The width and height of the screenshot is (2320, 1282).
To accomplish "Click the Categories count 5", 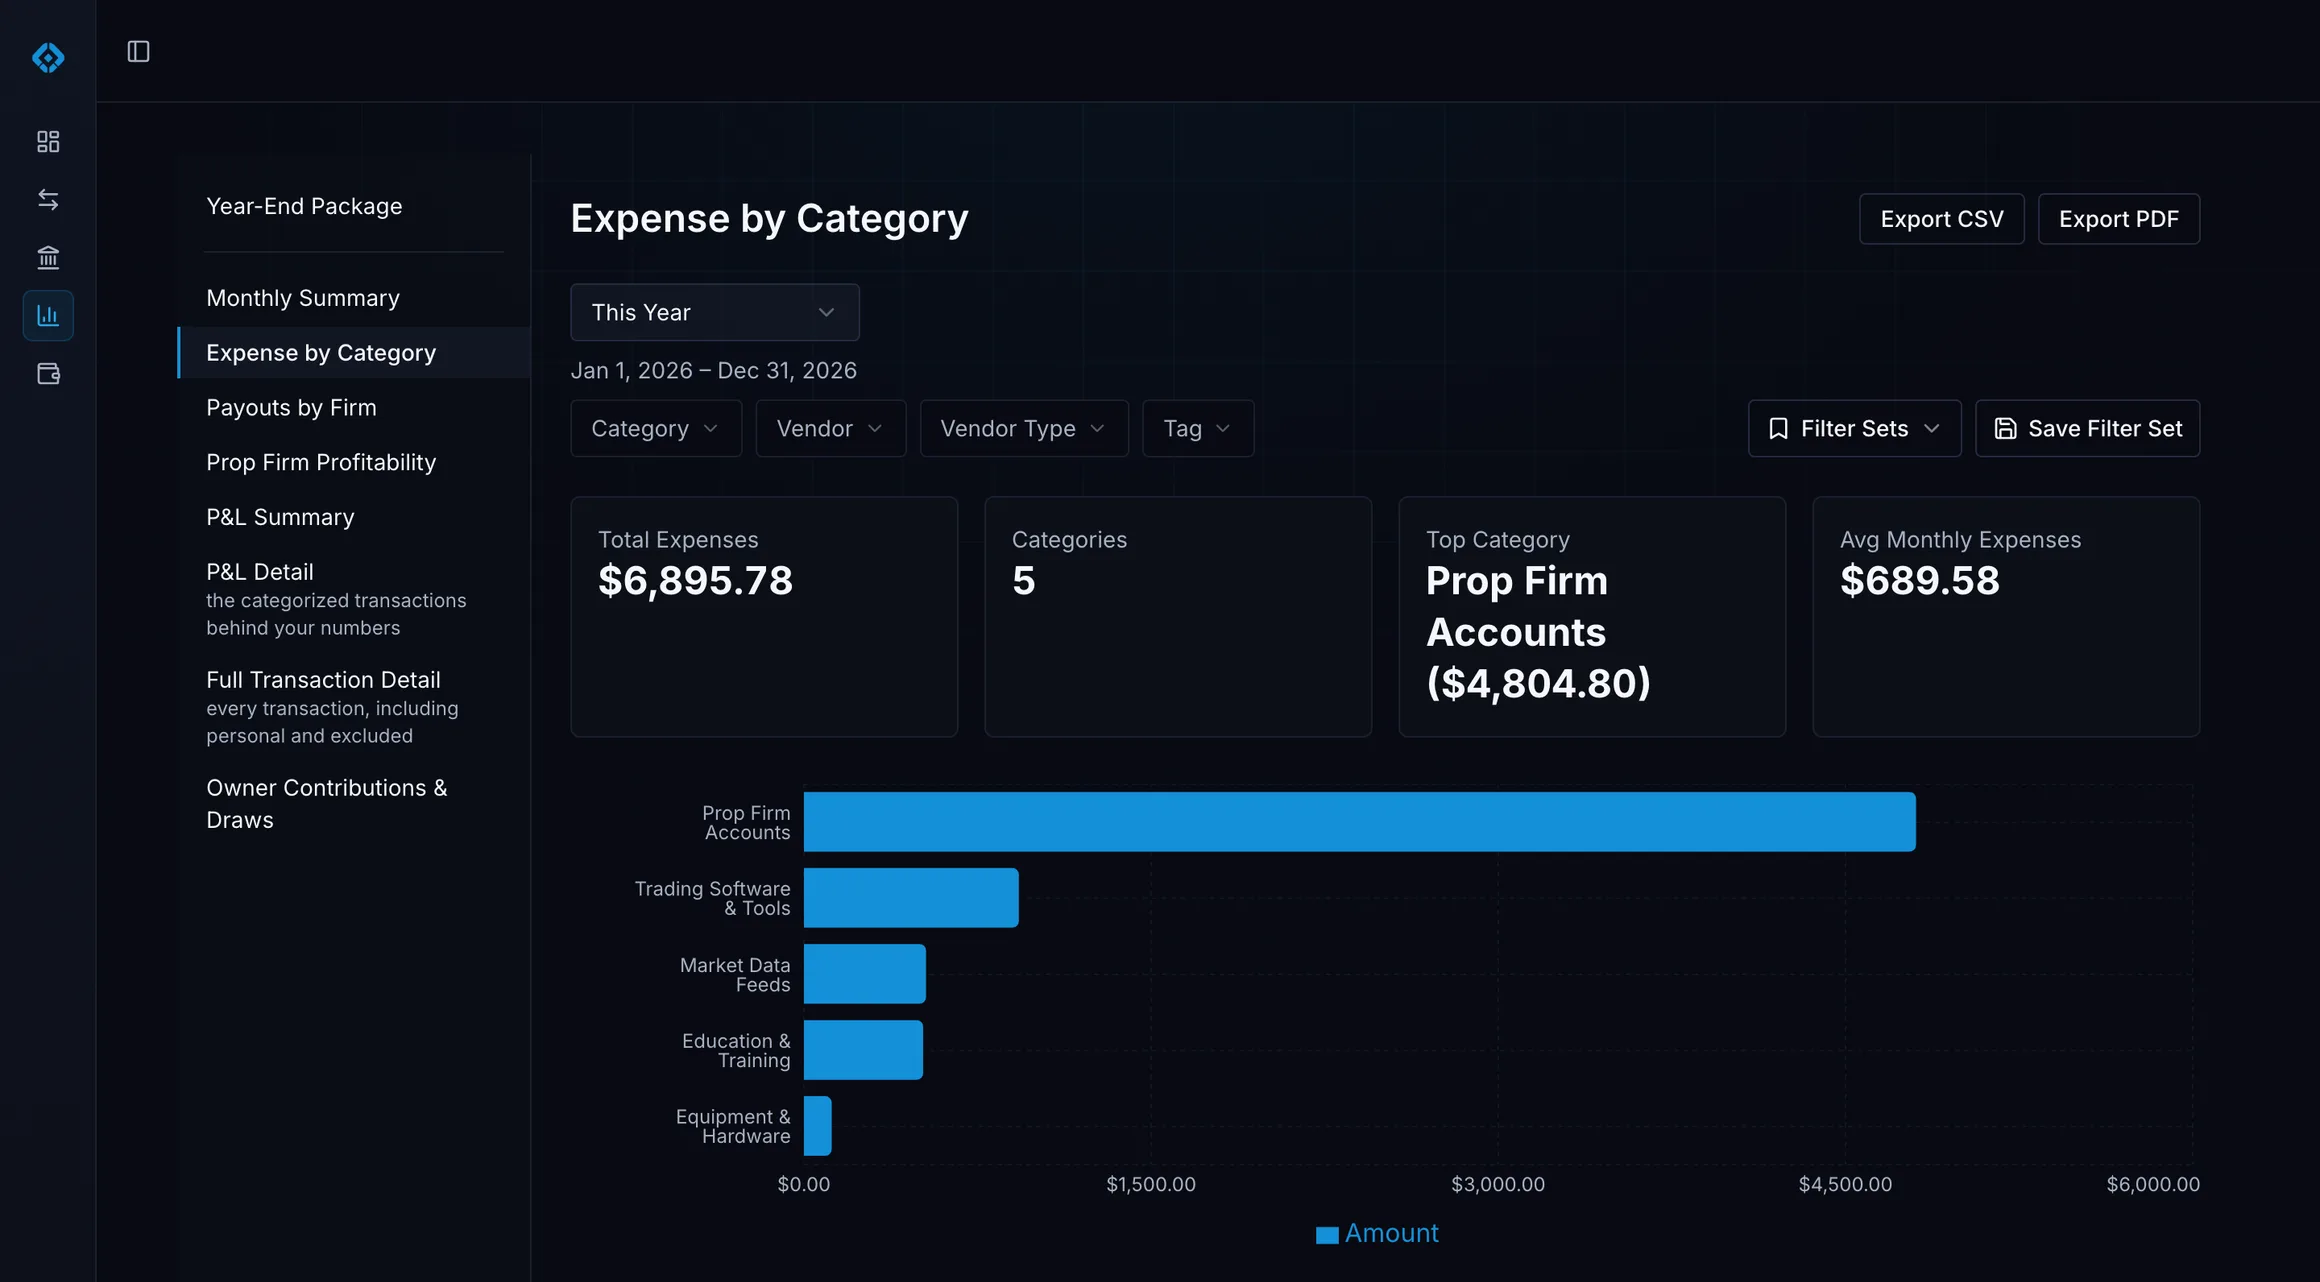I will tap(1023, 581).
